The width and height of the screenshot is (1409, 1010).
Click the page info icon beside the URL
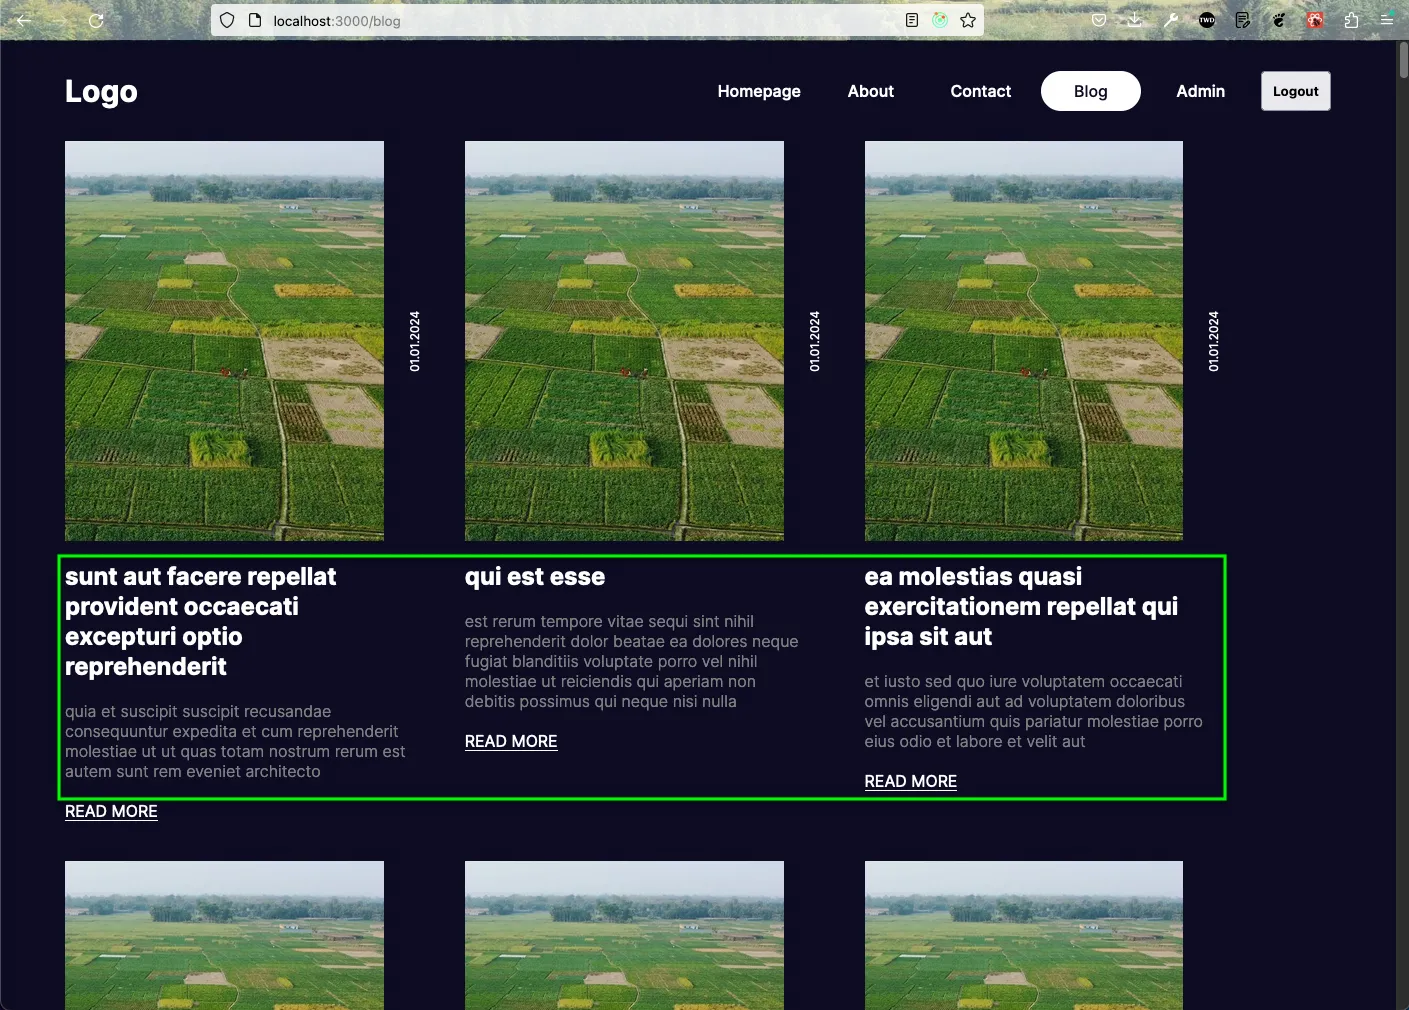point(255,20)
